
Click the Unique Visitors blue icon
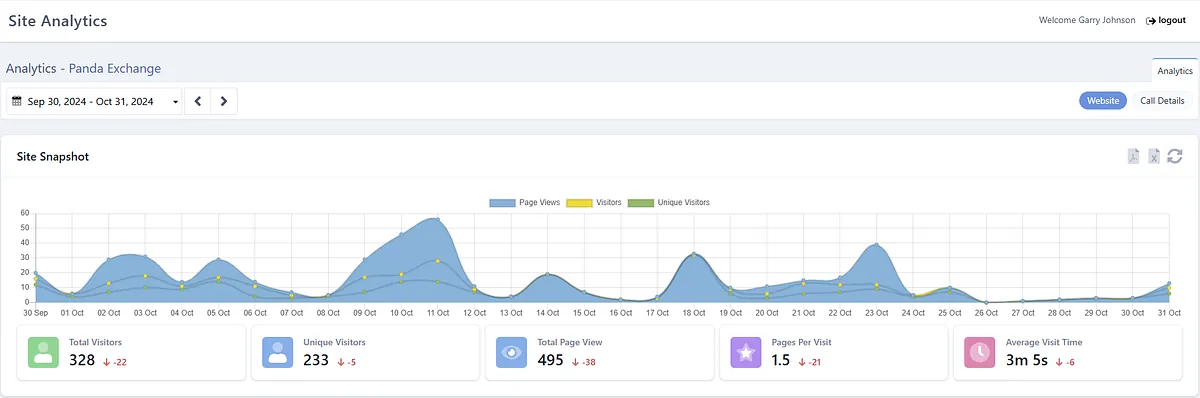277,352
